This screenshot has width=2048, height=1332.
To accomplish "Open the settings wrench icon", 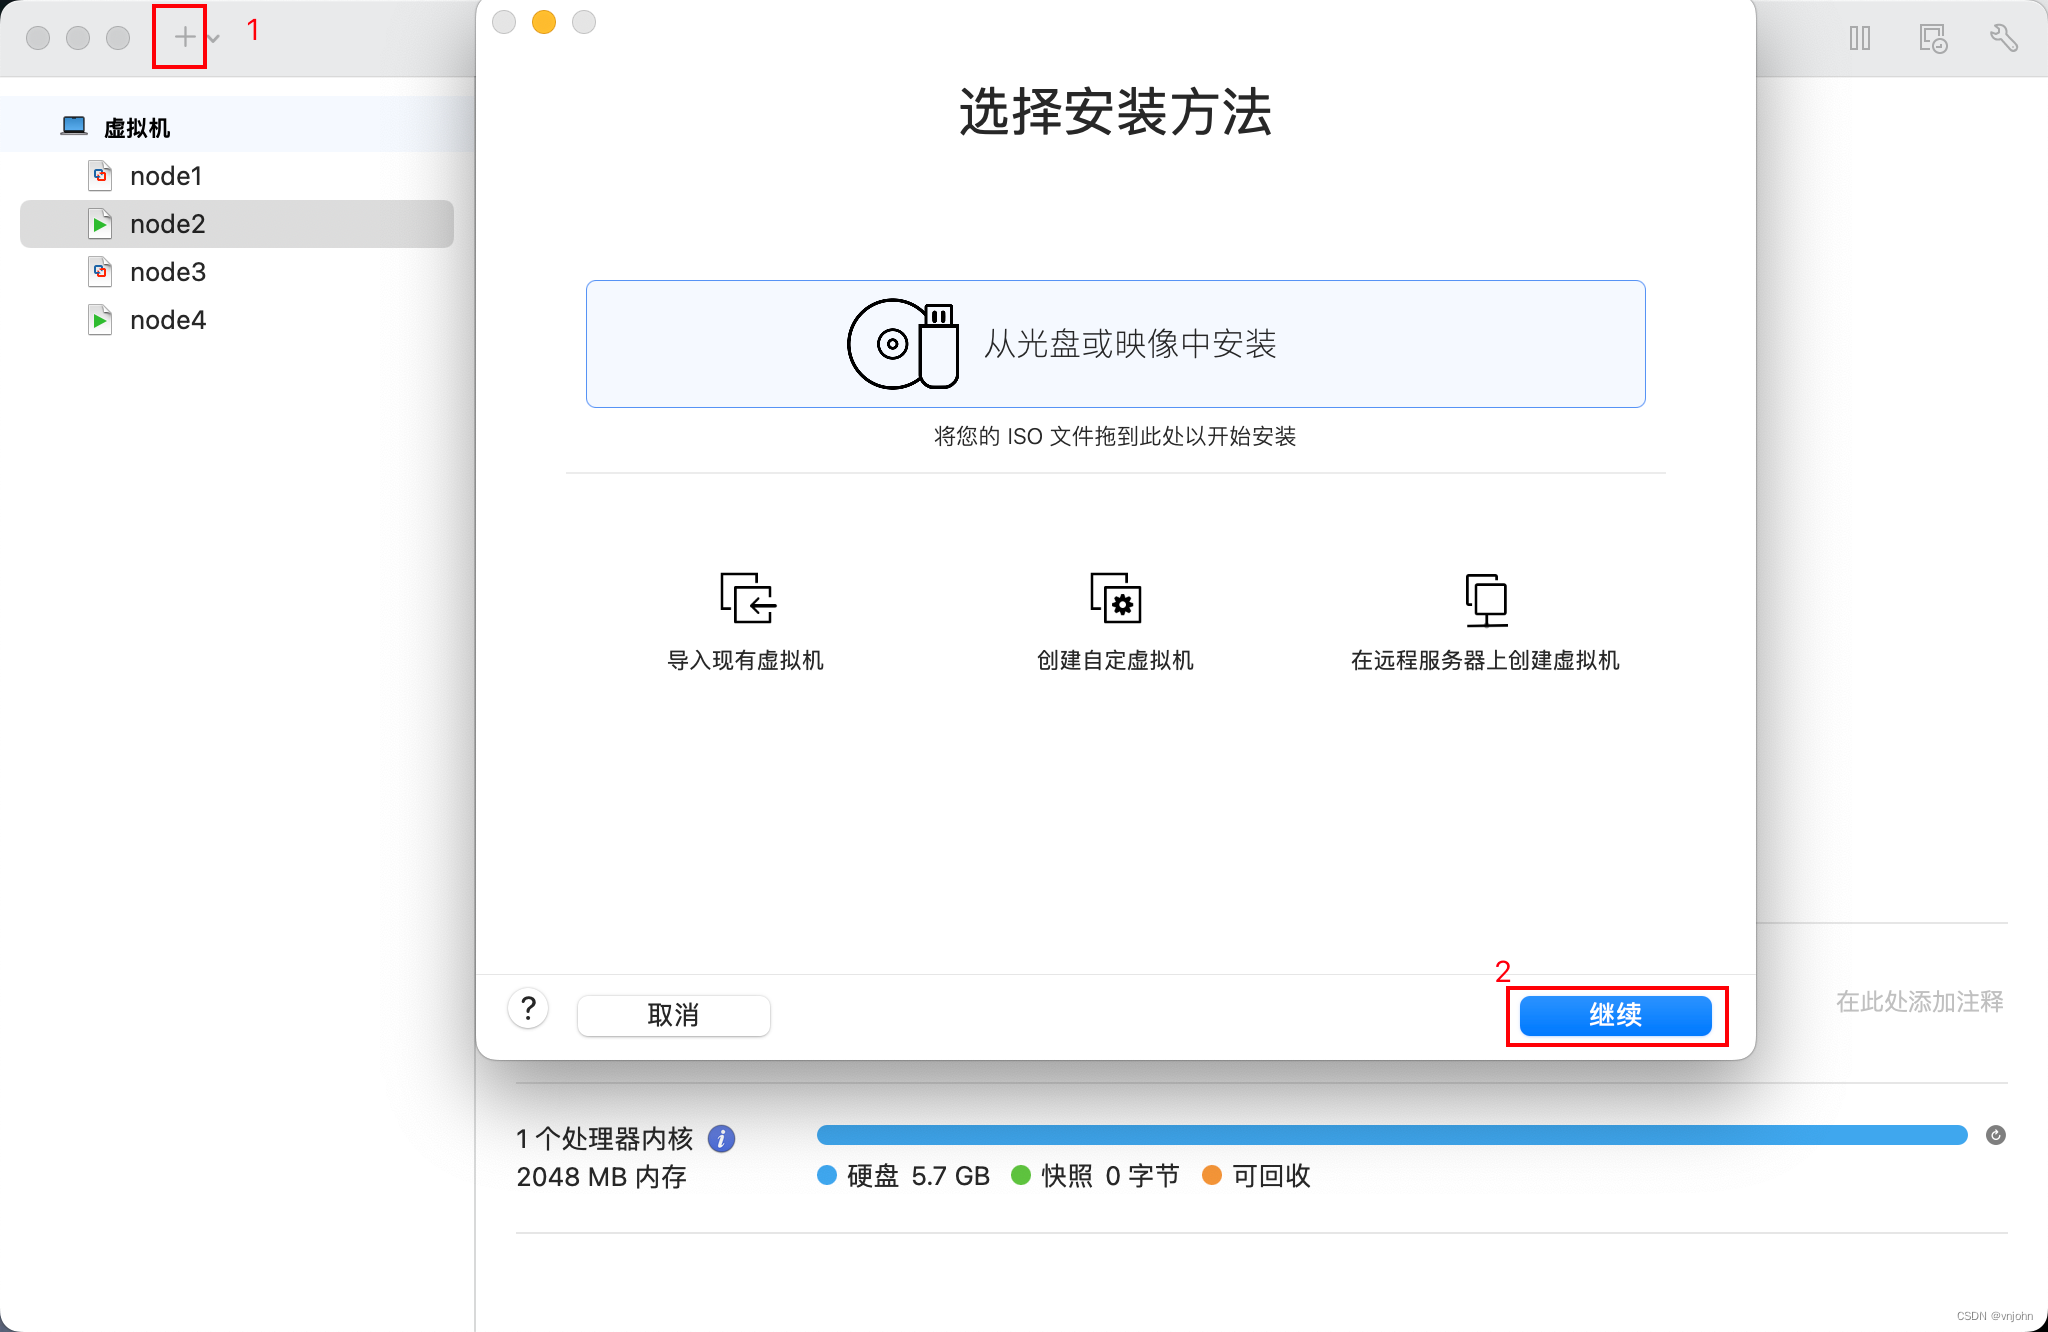I will click(2004, 38).
